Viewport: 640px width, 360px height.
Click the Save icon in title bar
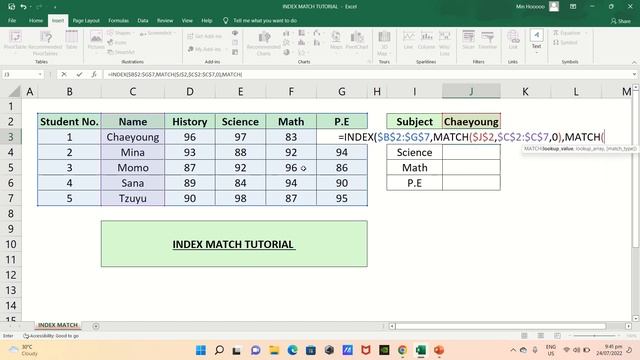(x=11, y=7)
